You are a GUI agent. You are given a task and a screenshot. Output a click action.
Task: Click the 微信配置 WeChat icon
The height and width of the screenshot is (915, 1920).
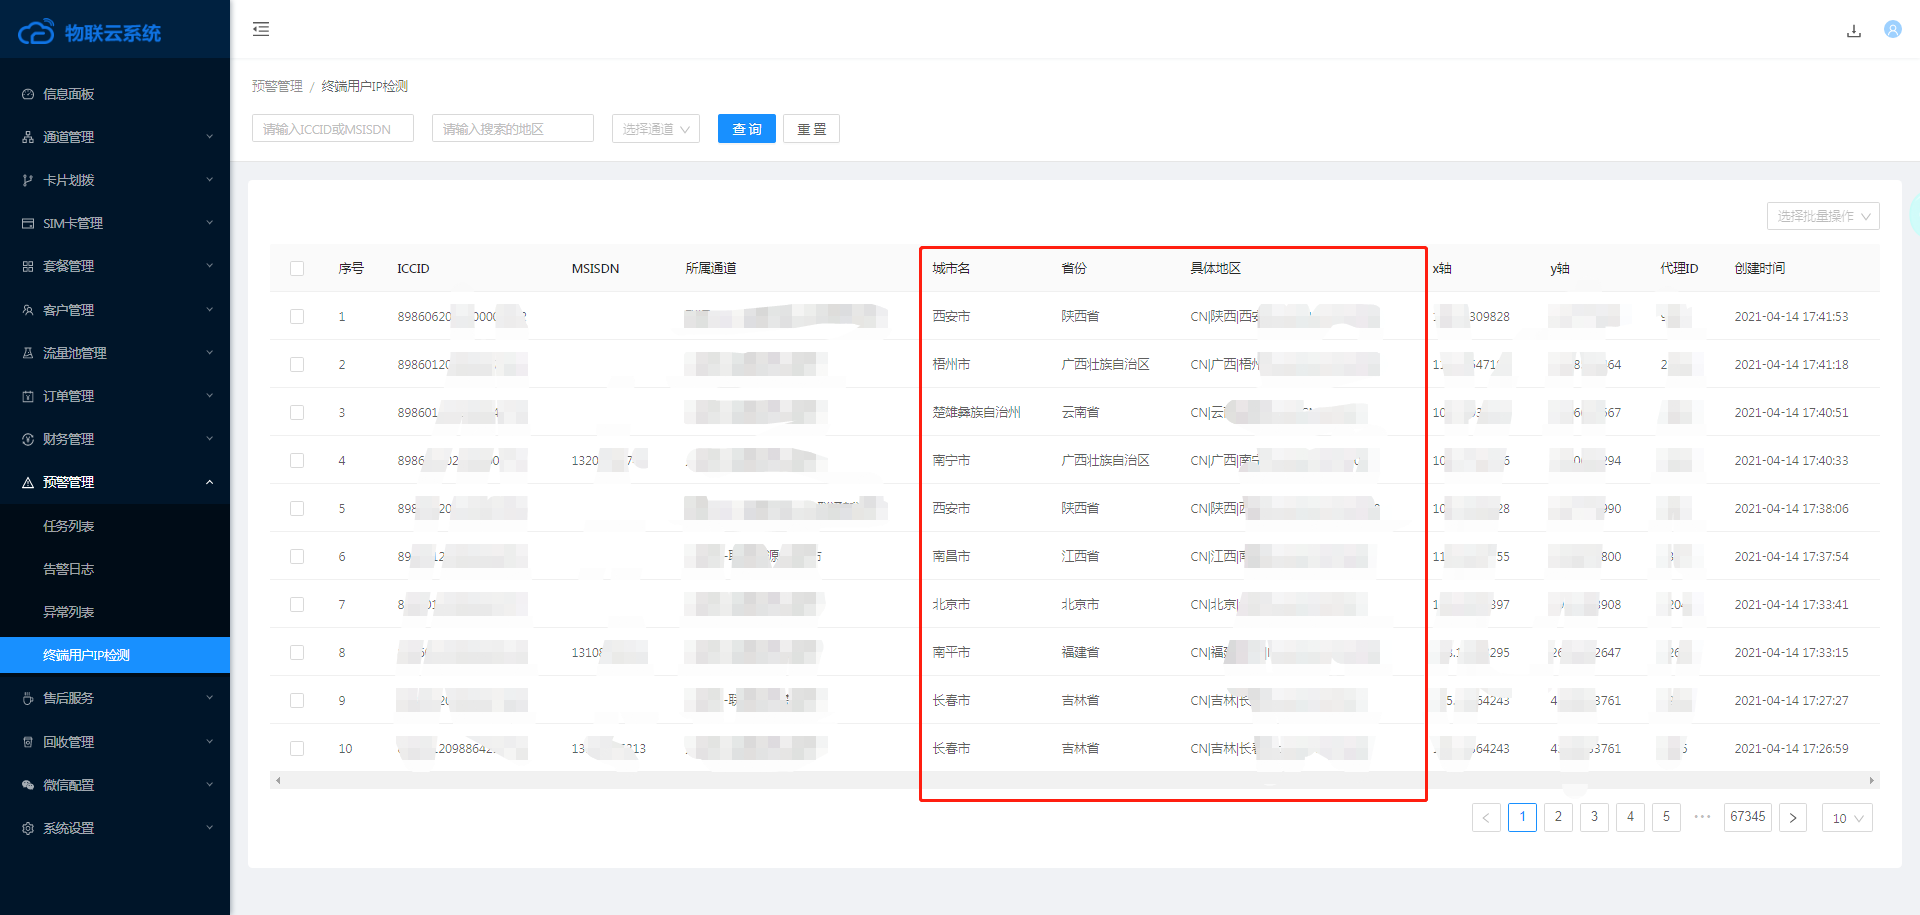[28, 785]
